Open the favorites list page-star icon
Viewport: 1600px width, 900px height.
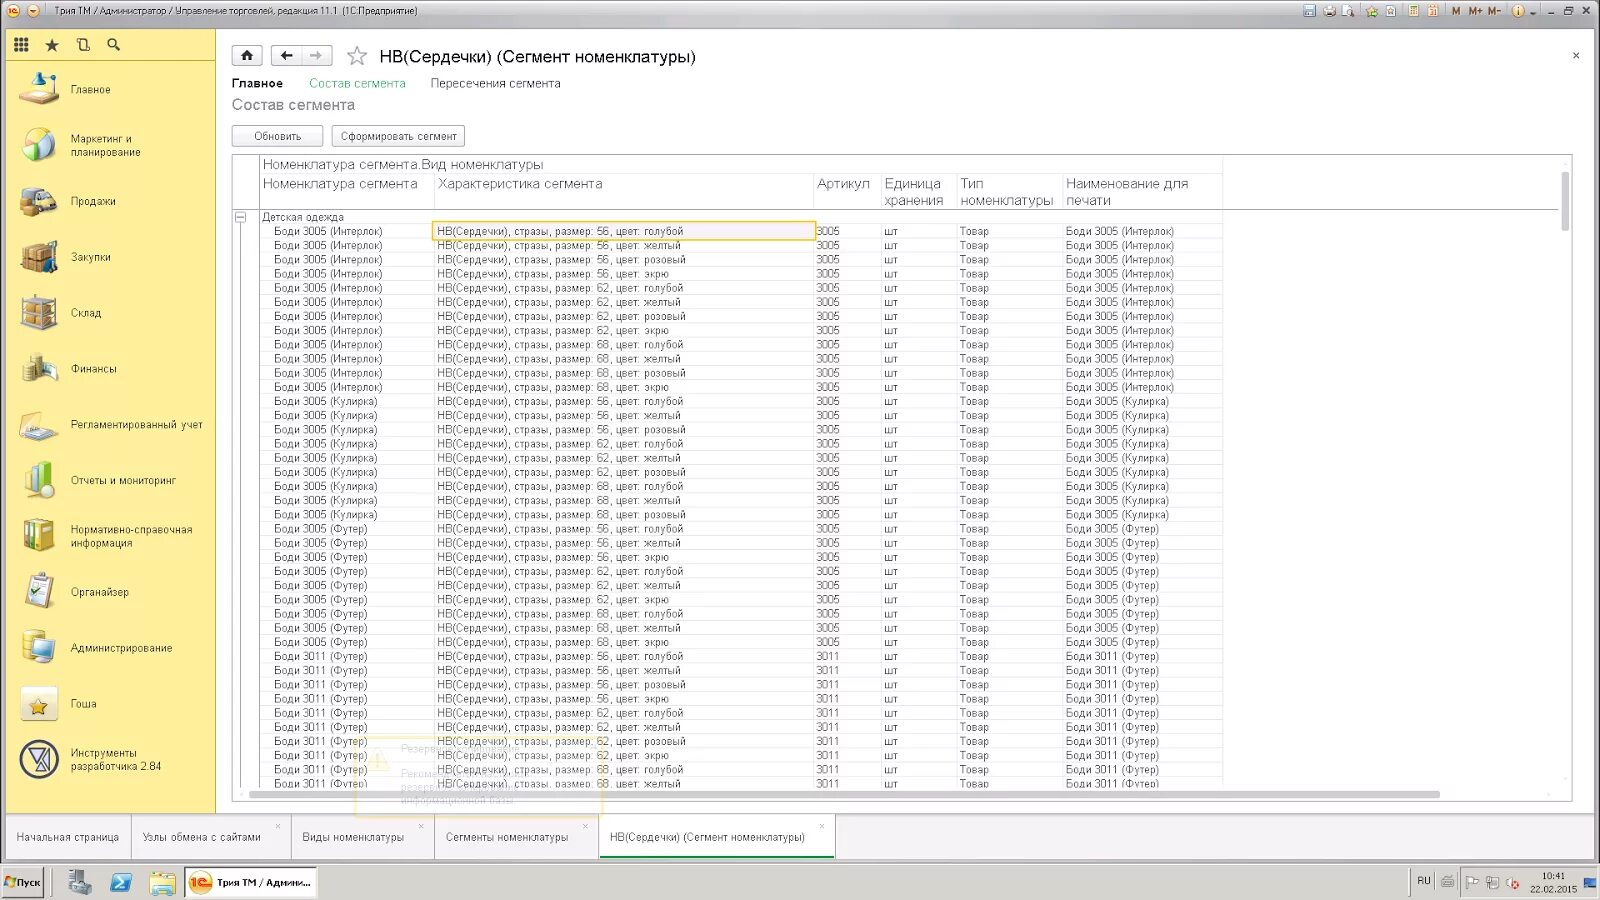[x=1391, y=11]
